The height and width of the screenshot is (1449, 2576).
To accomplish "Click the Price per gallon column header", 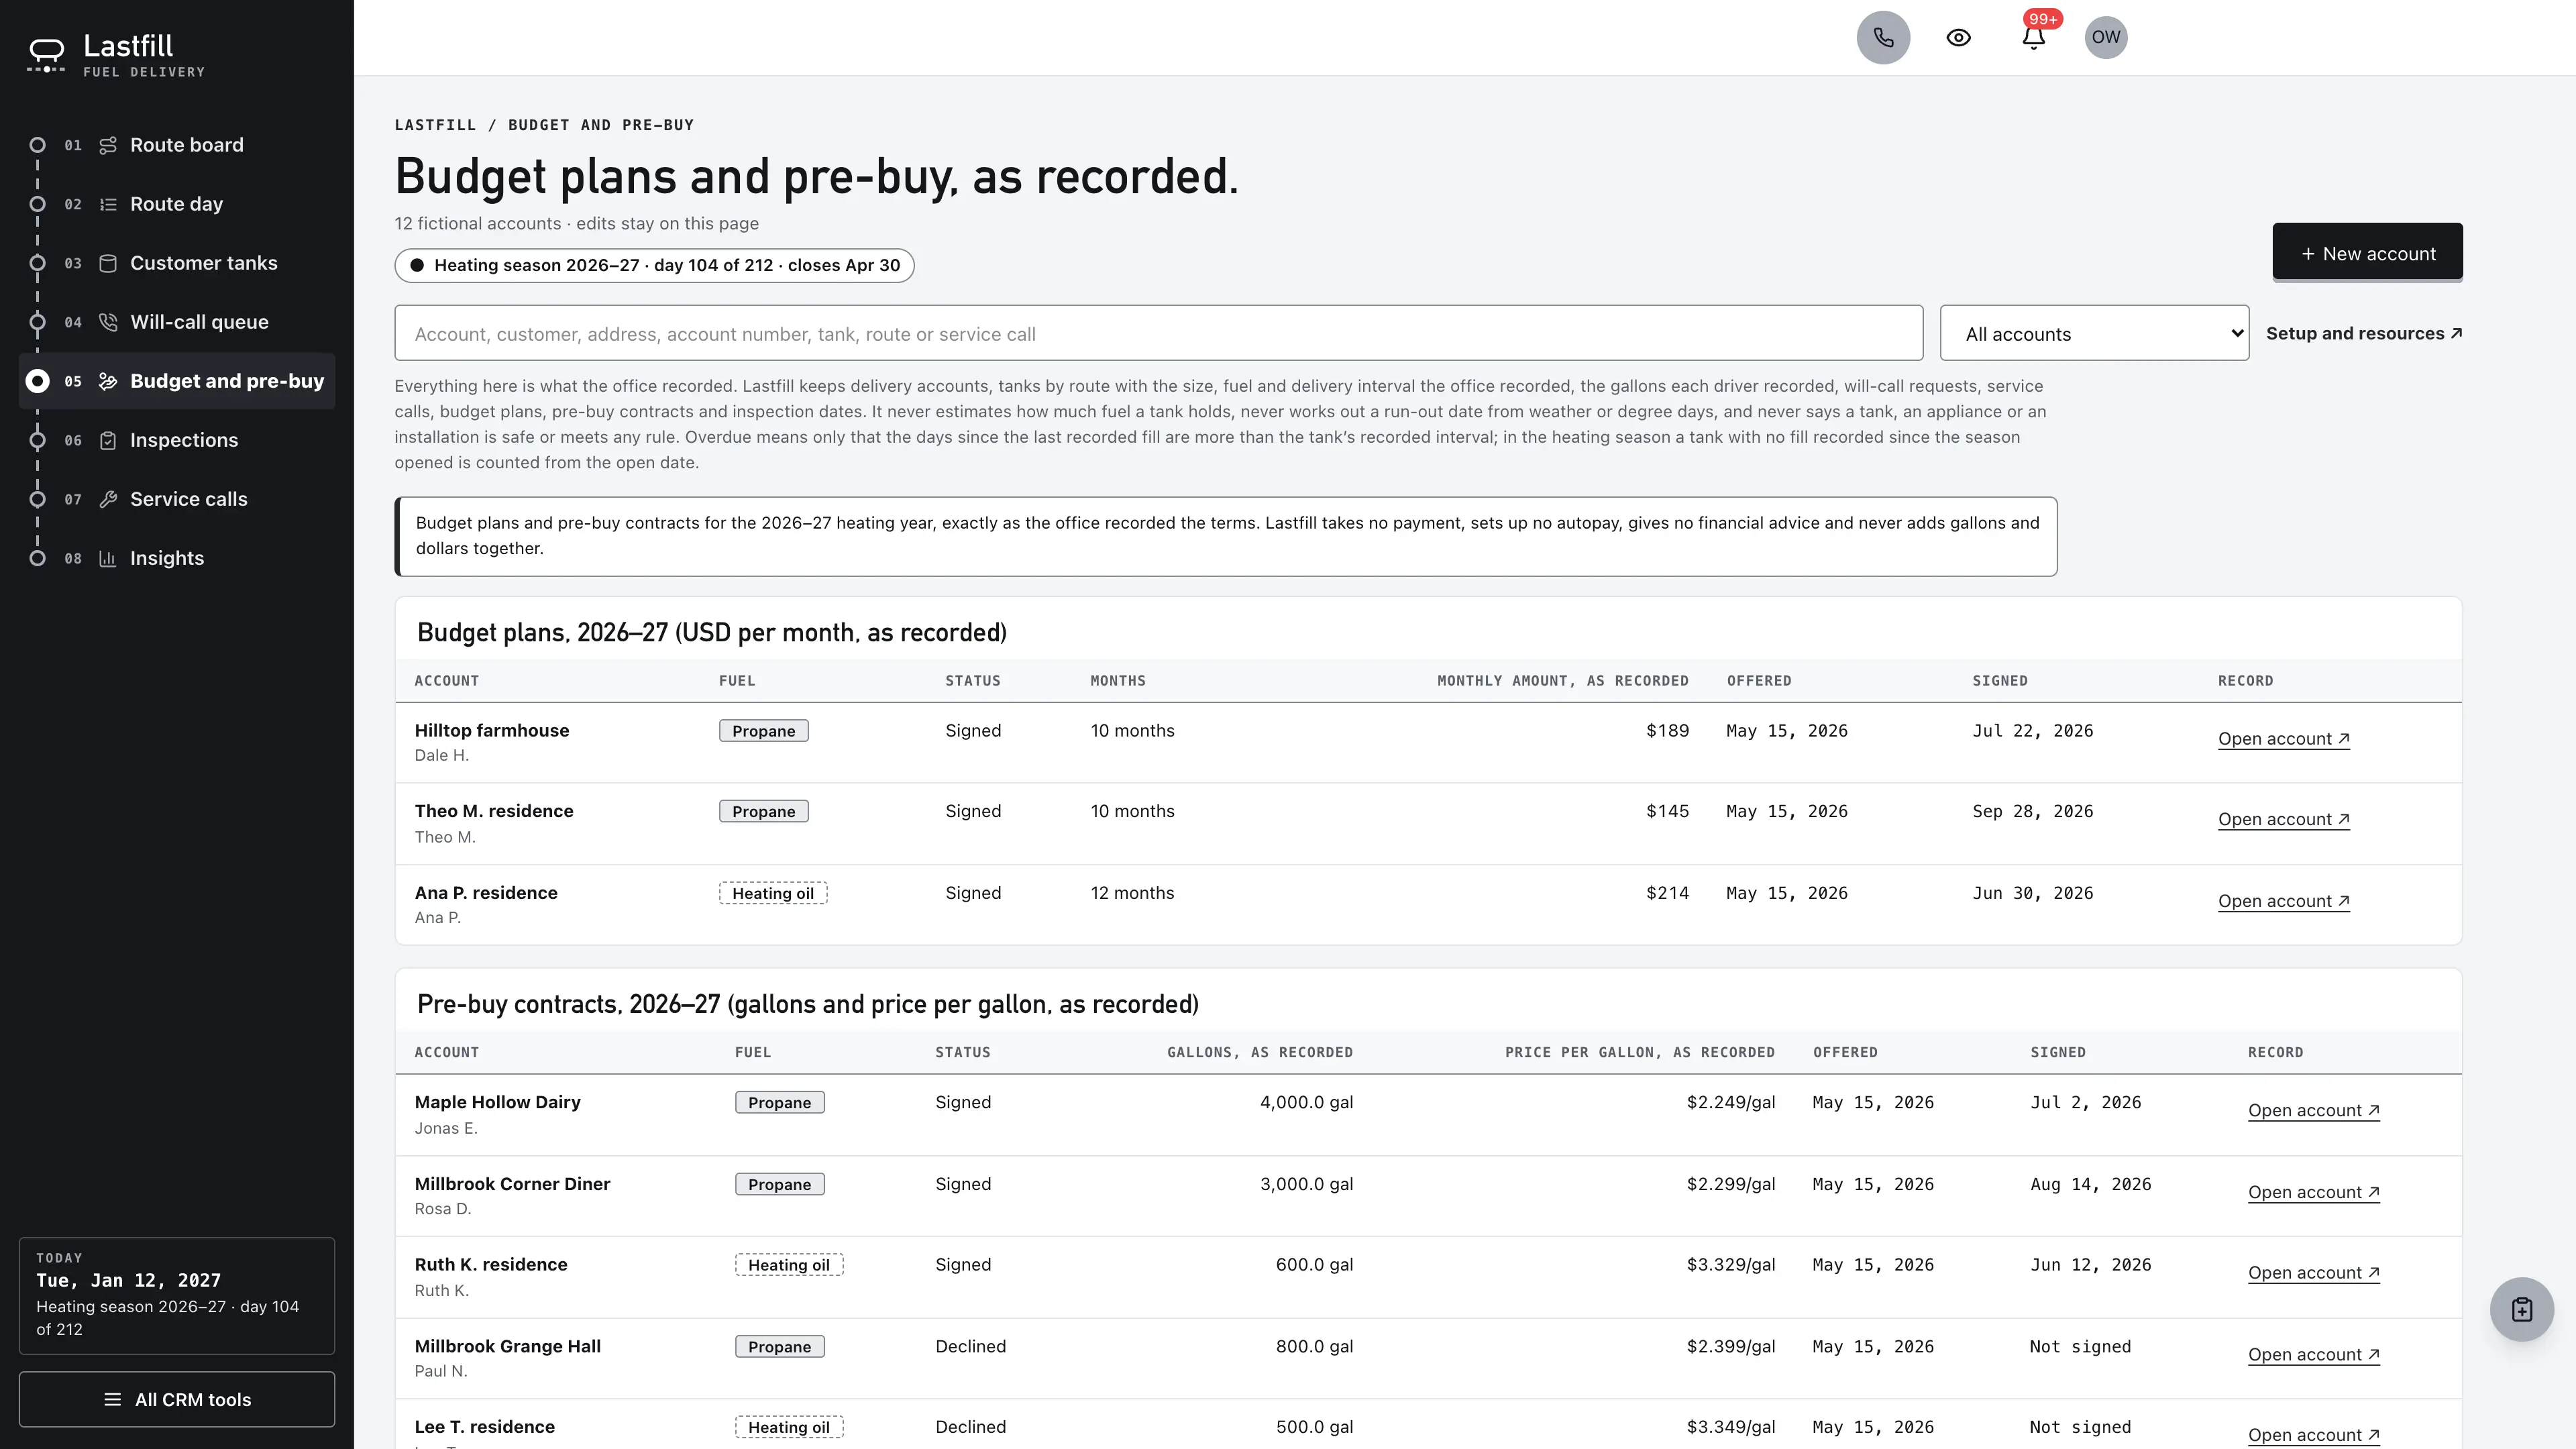I will click(x=1640, y=1053).
